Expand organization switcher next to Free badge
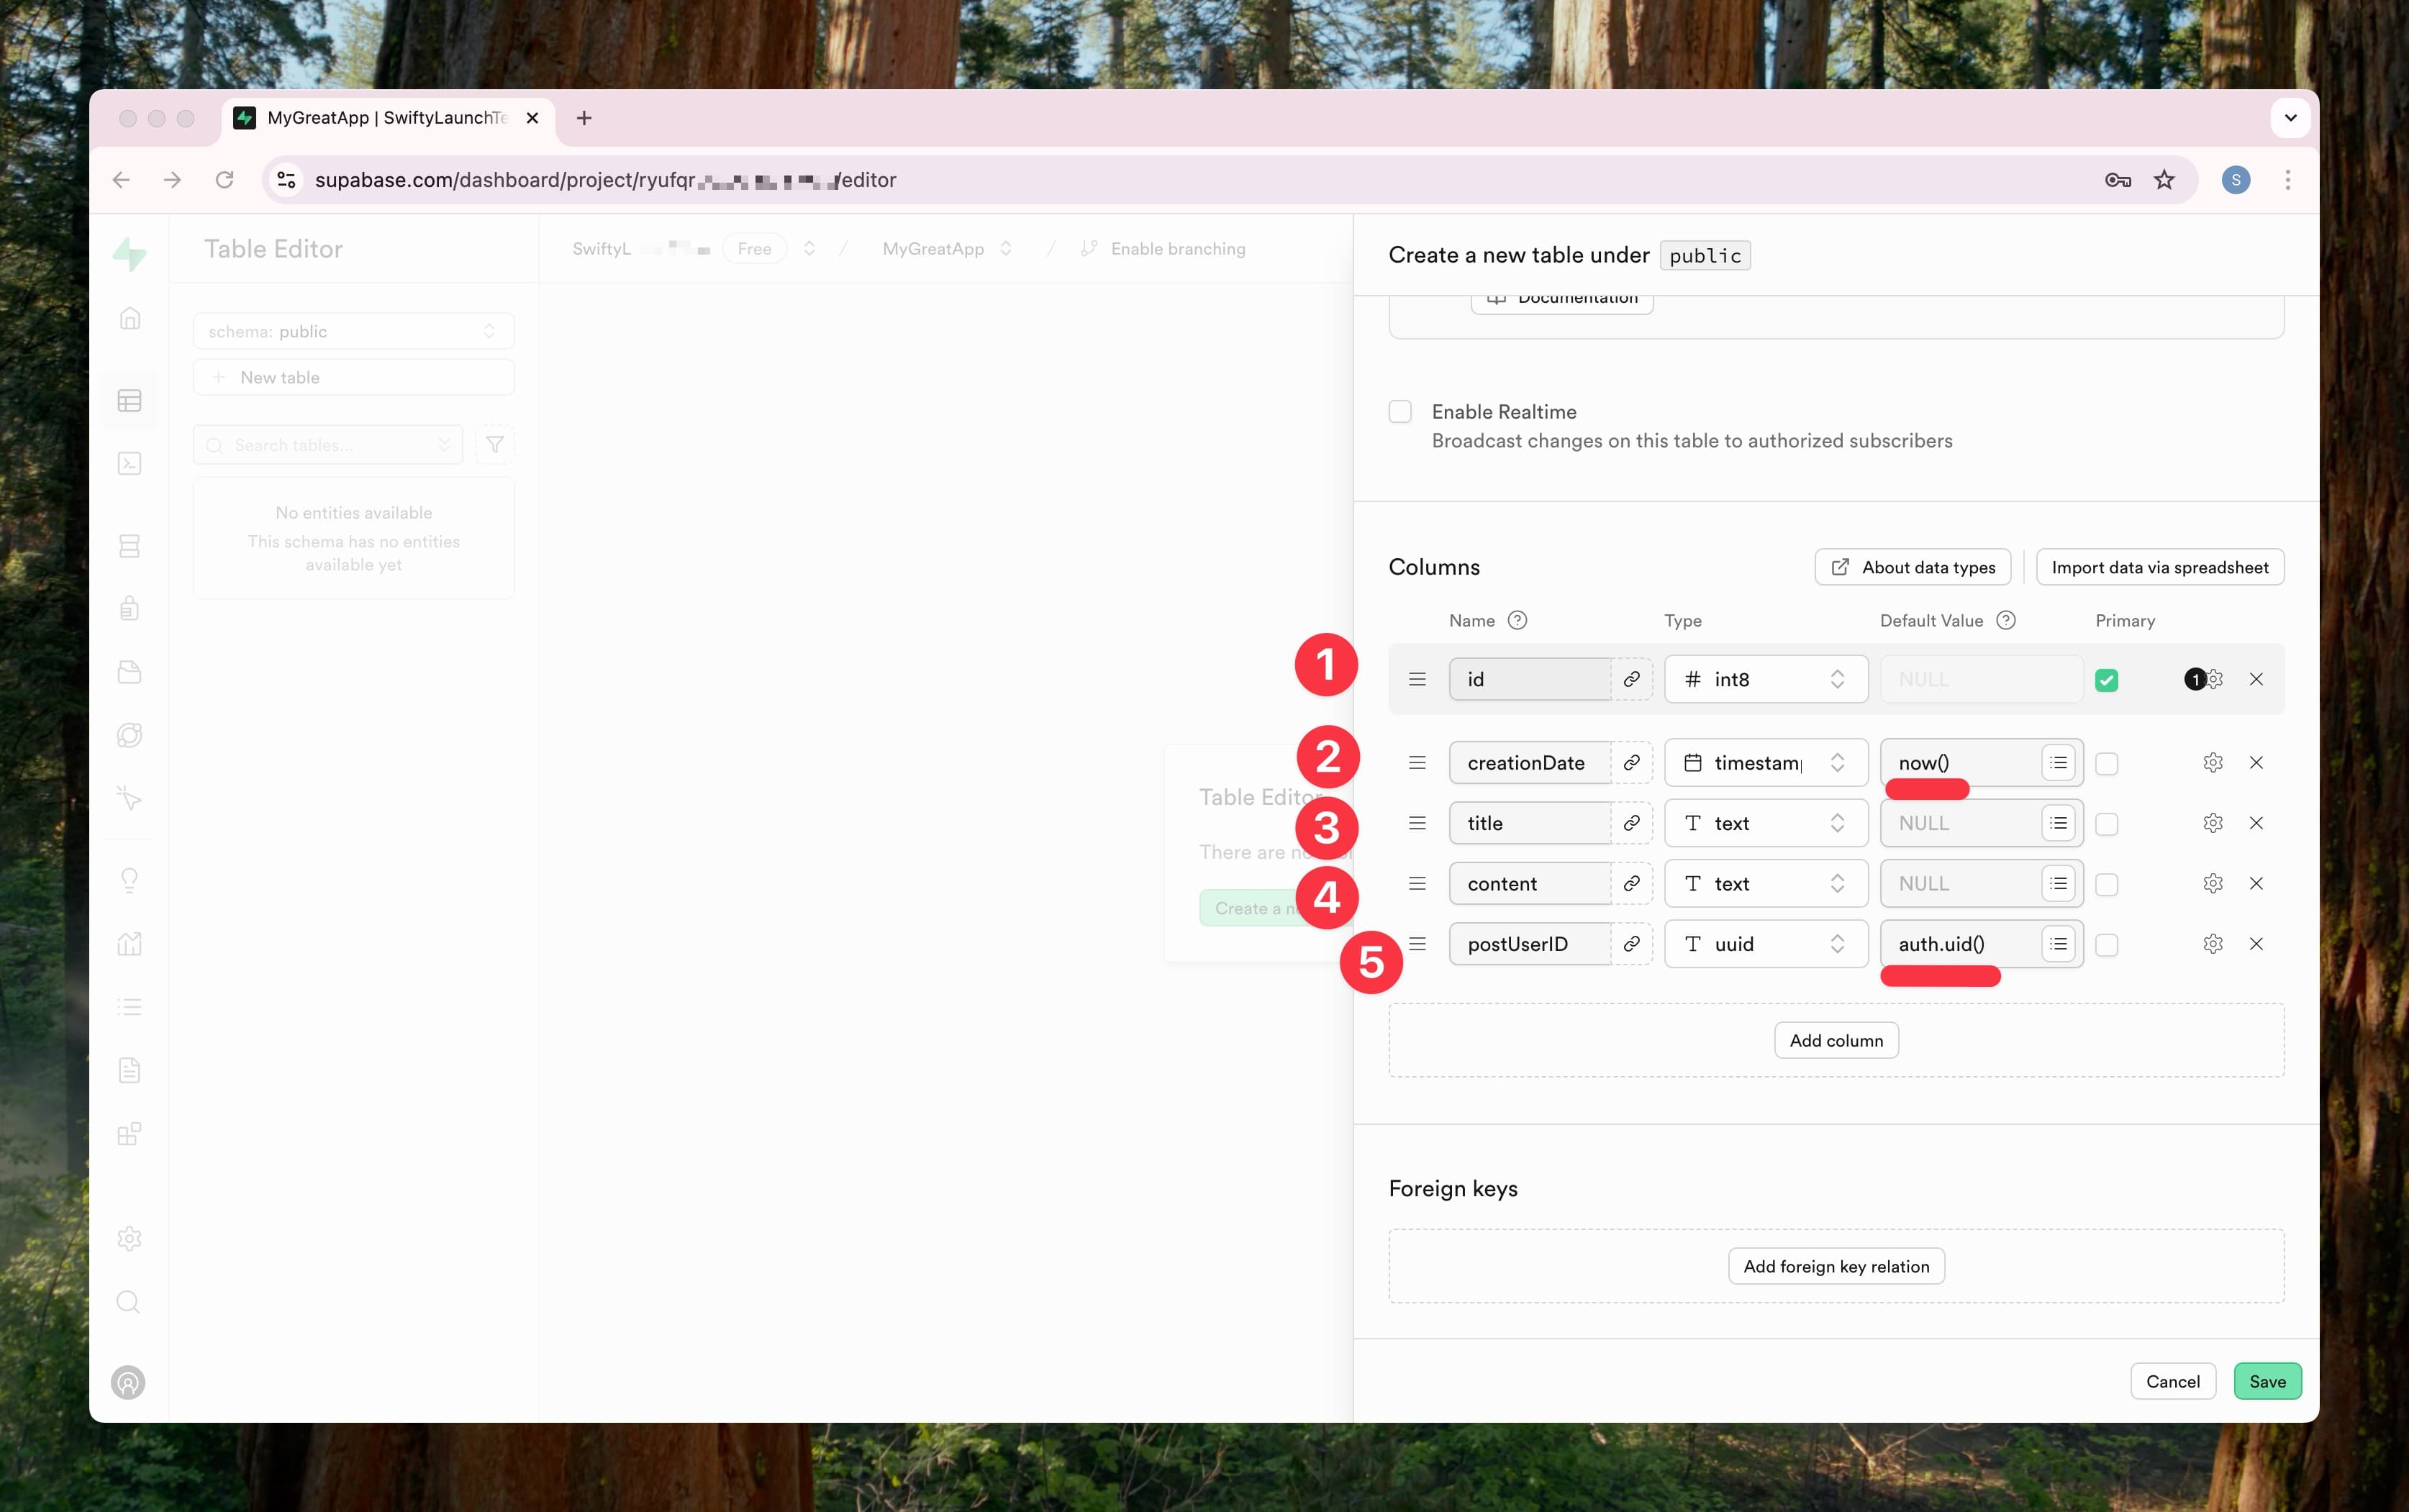The image size is (2409, 1512). tap(809, 248)
